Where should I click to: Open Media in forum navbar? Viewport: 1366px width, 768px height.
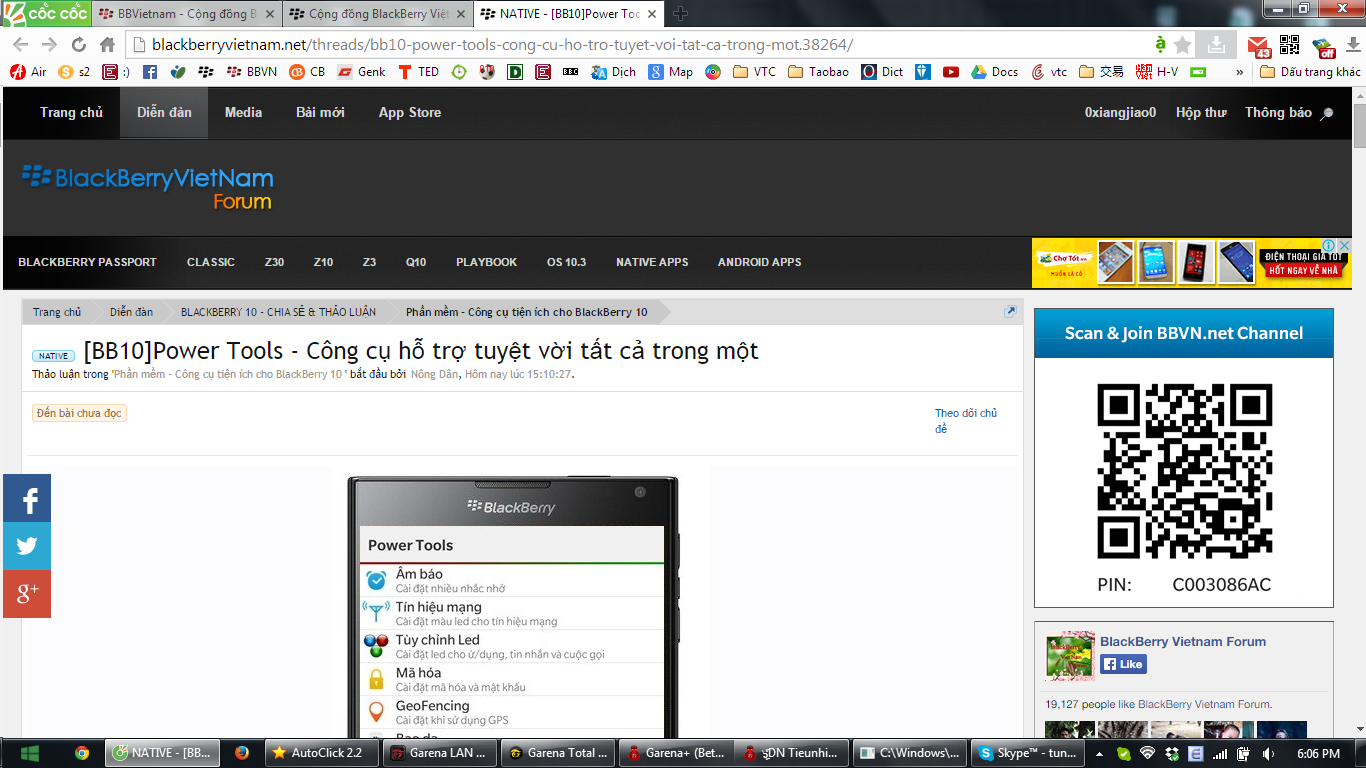243,113
